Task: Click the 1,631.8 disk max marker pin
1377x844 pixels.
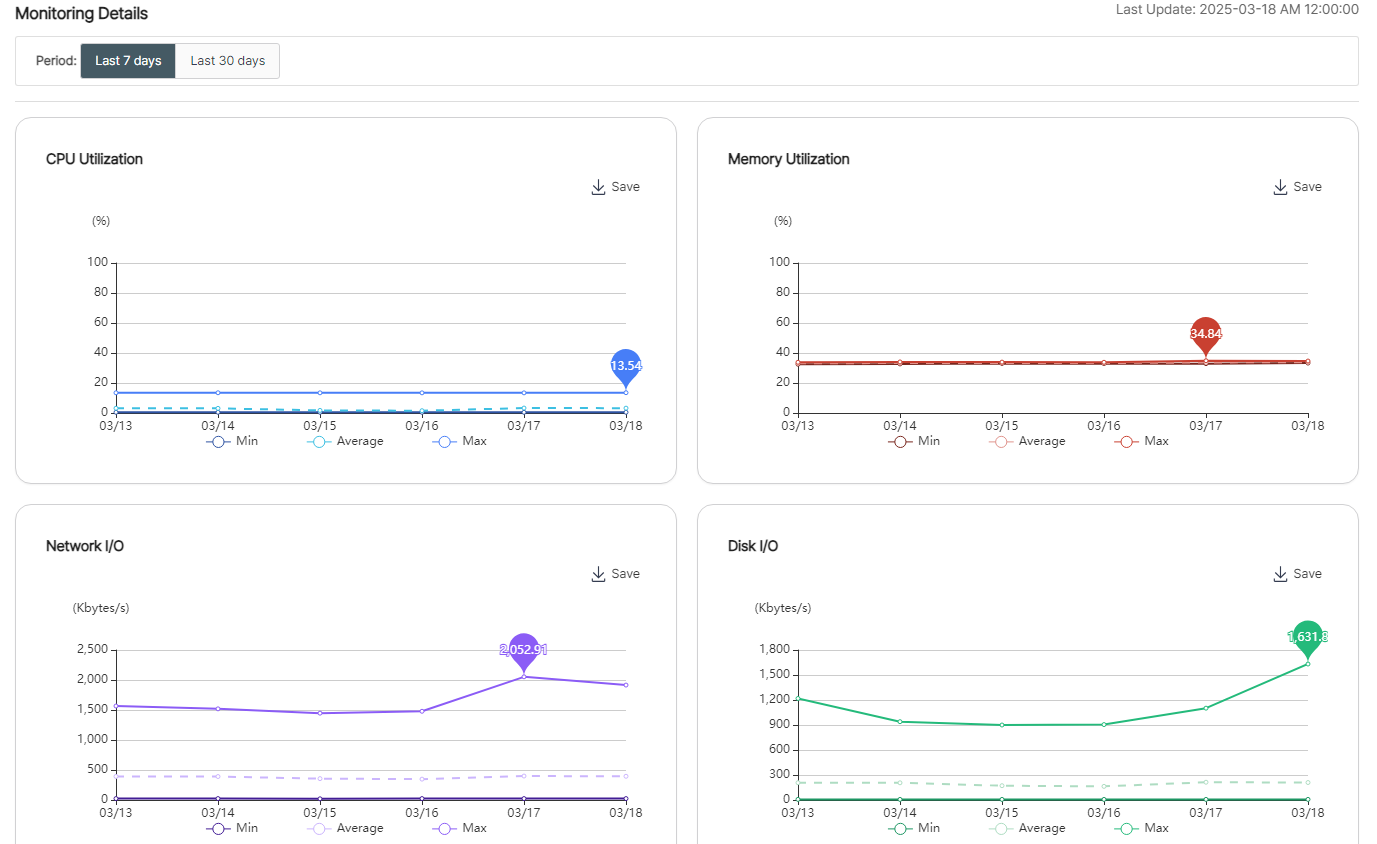Action: tap(1307, 639)
